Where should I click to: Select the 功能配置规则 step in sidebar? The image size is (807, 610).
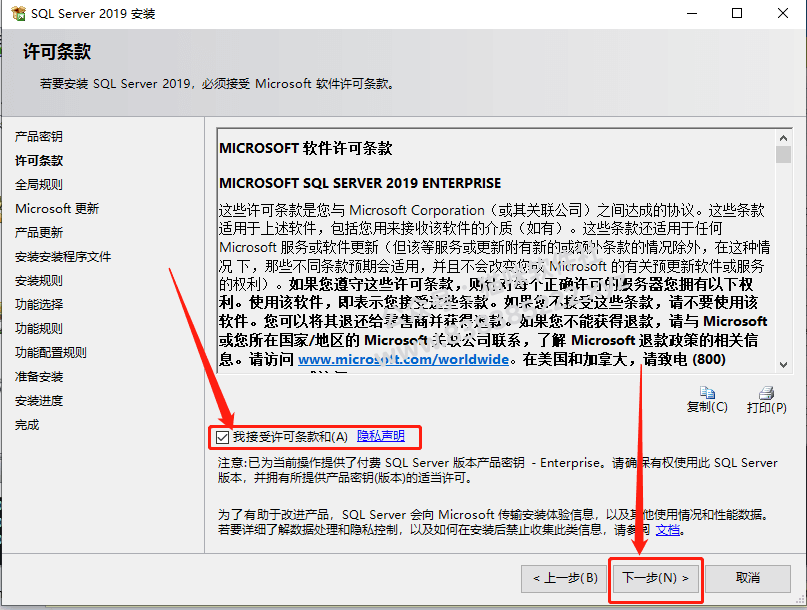(50, 353)
